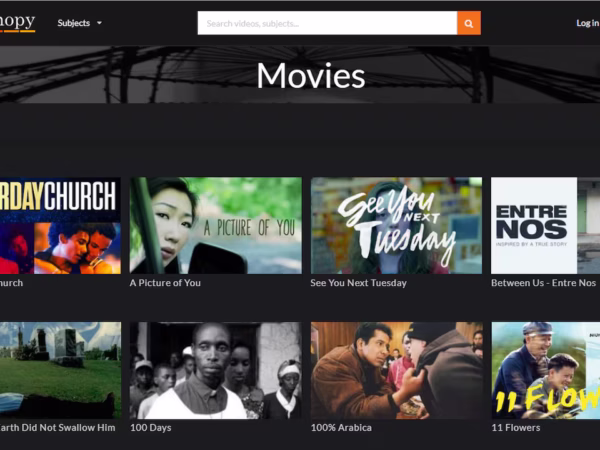The width and height of the screenshot is (600, 450).
Task: Click the Movies page heading
Action: (311, 75)
